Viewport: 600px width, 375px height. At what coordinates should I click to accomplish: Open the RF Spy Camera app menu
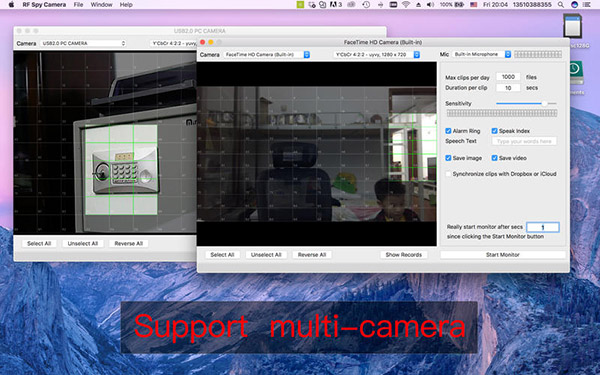pyautogui.click(x=44, y=5)
